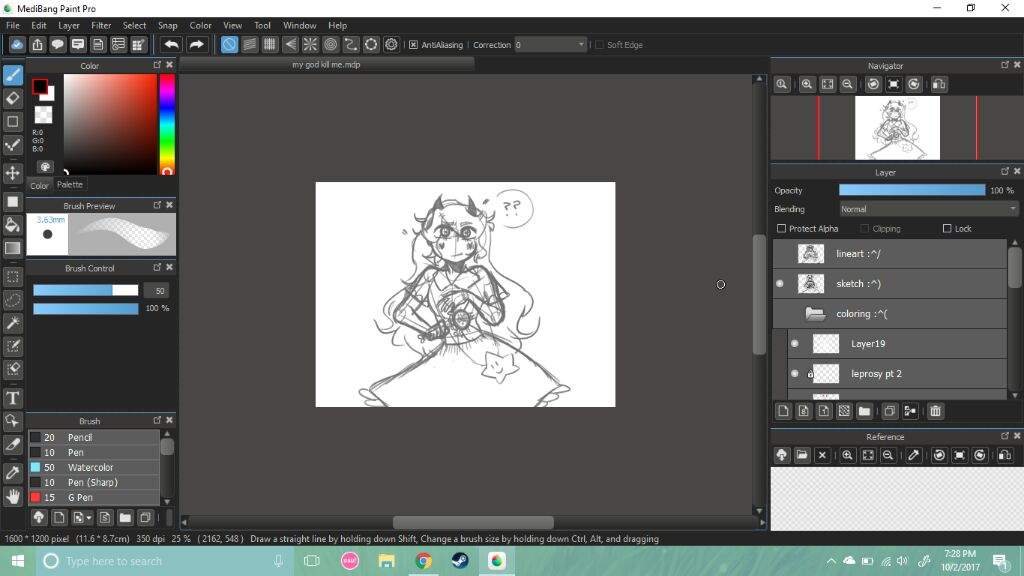Screen dimensions: 1024x576
Task: Select the Move tool
Action: point(12,173)
